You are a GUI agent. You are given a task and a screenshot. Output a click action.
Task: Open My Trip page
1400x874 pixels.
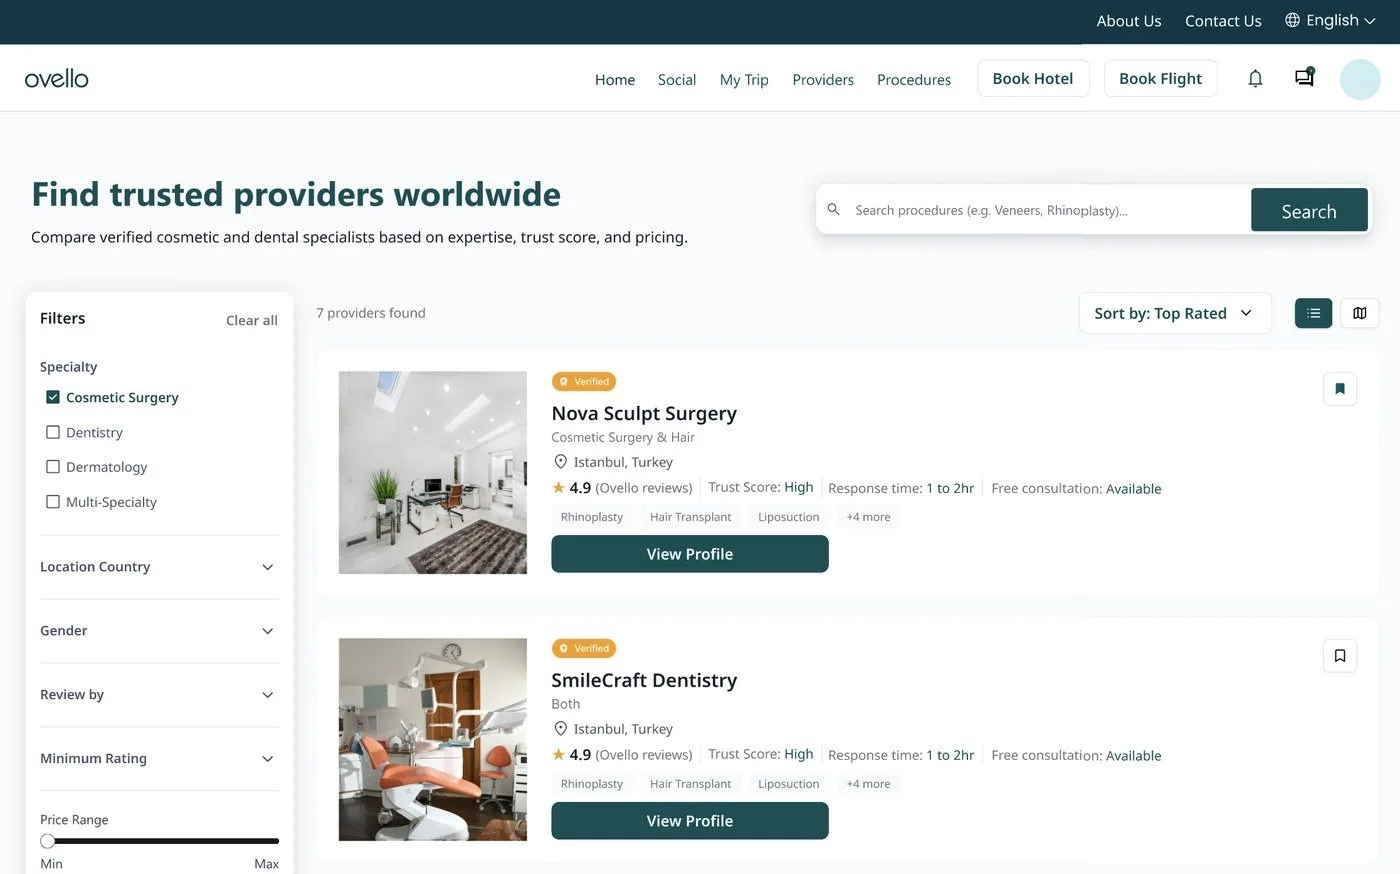coord(744,79)
